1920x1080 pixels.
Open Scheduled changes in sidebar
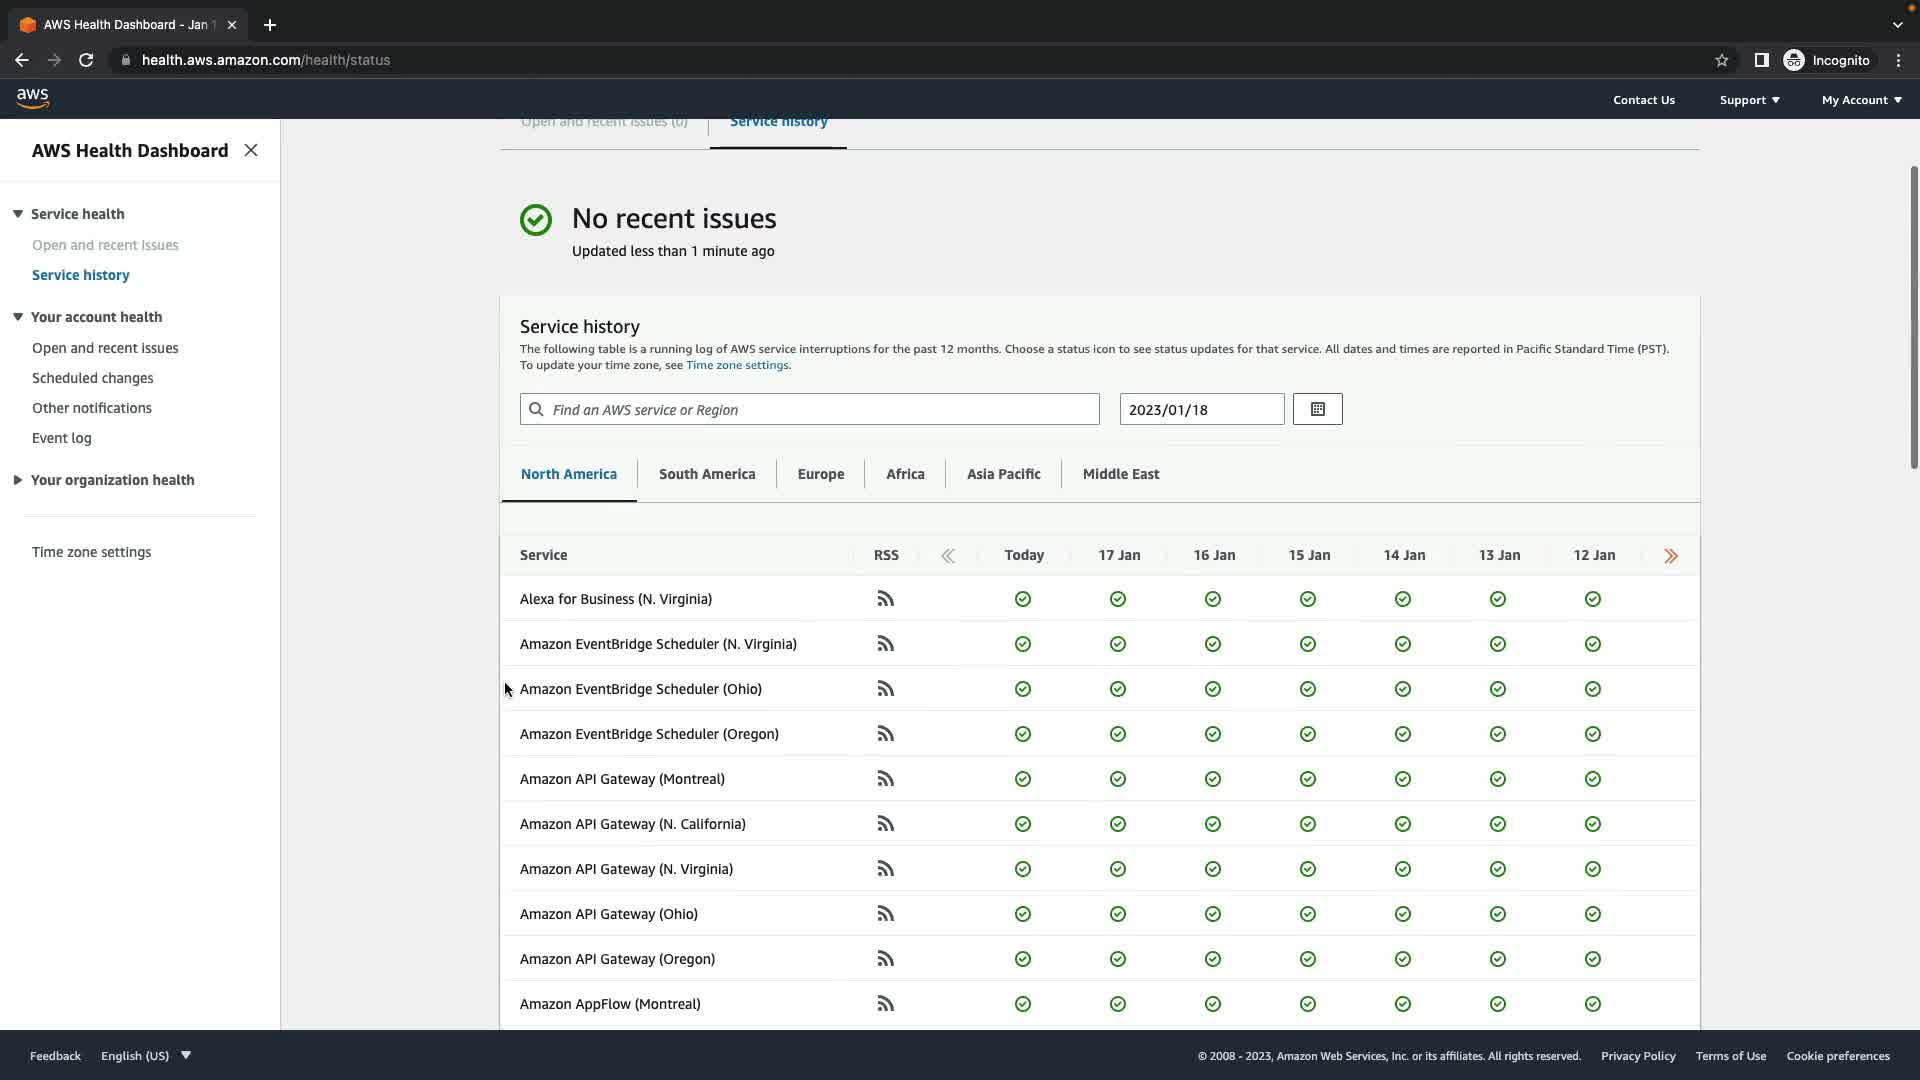click(x=92, y=378)
